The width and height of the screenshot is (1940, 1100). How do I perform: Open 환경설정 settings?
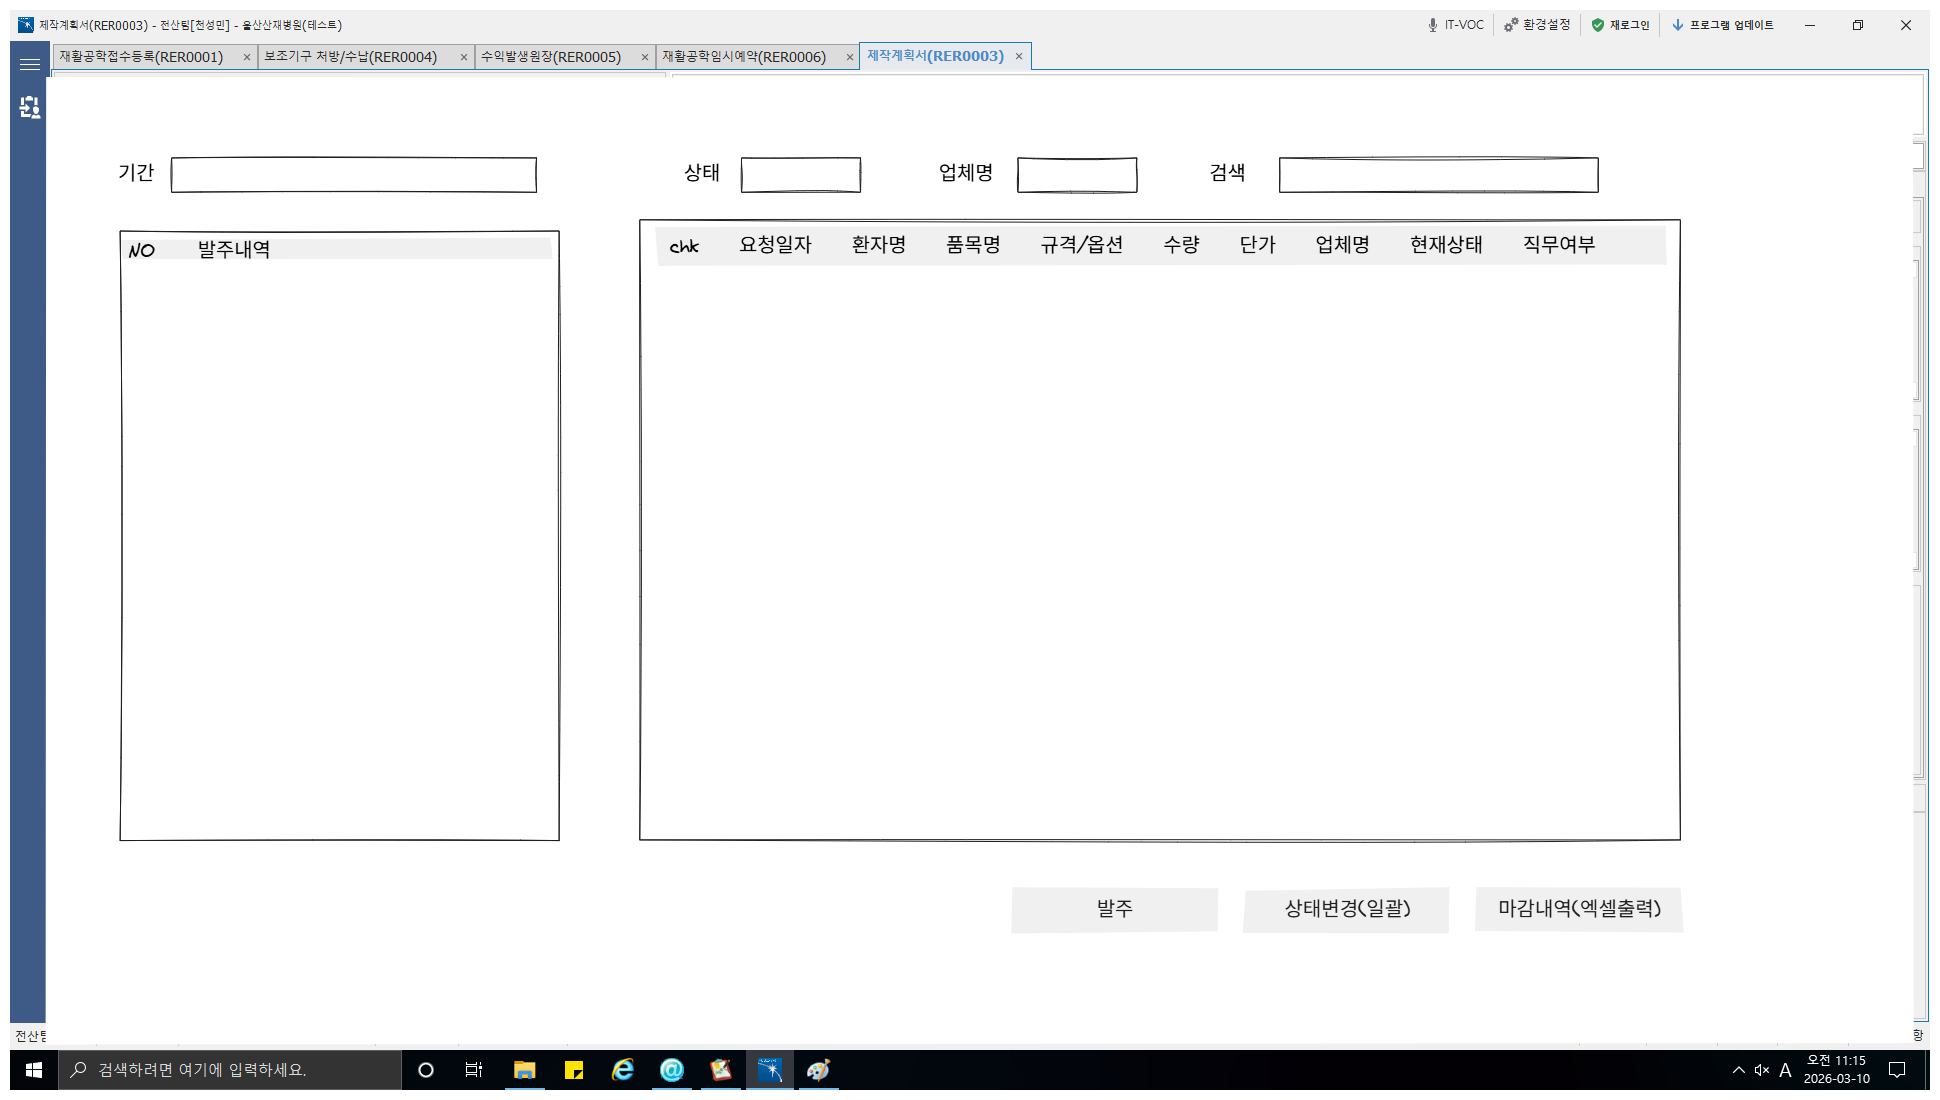(x=1538, y=25)
